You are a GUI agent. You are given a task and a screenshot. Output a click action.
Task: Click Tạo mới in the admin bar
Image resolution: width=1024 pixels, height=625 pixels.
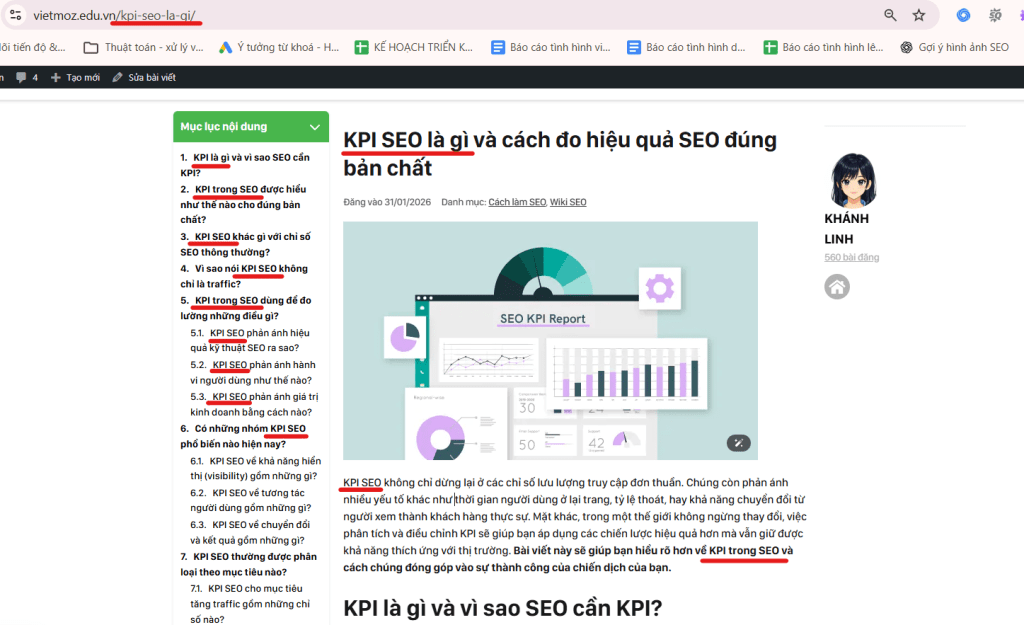coord(75,77)
